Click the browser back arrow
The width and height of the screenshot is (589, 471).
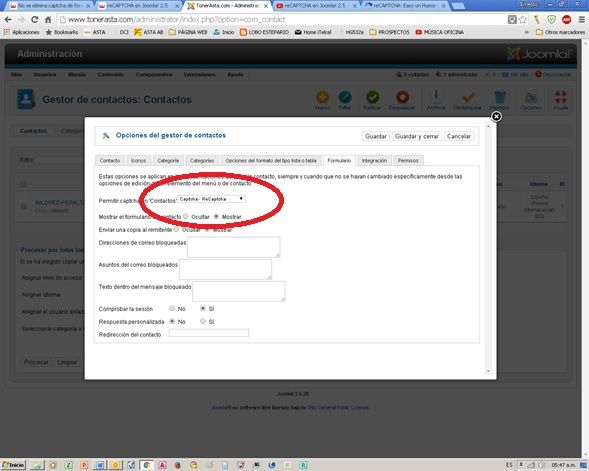pyautogui.click(x=8, y=20)
